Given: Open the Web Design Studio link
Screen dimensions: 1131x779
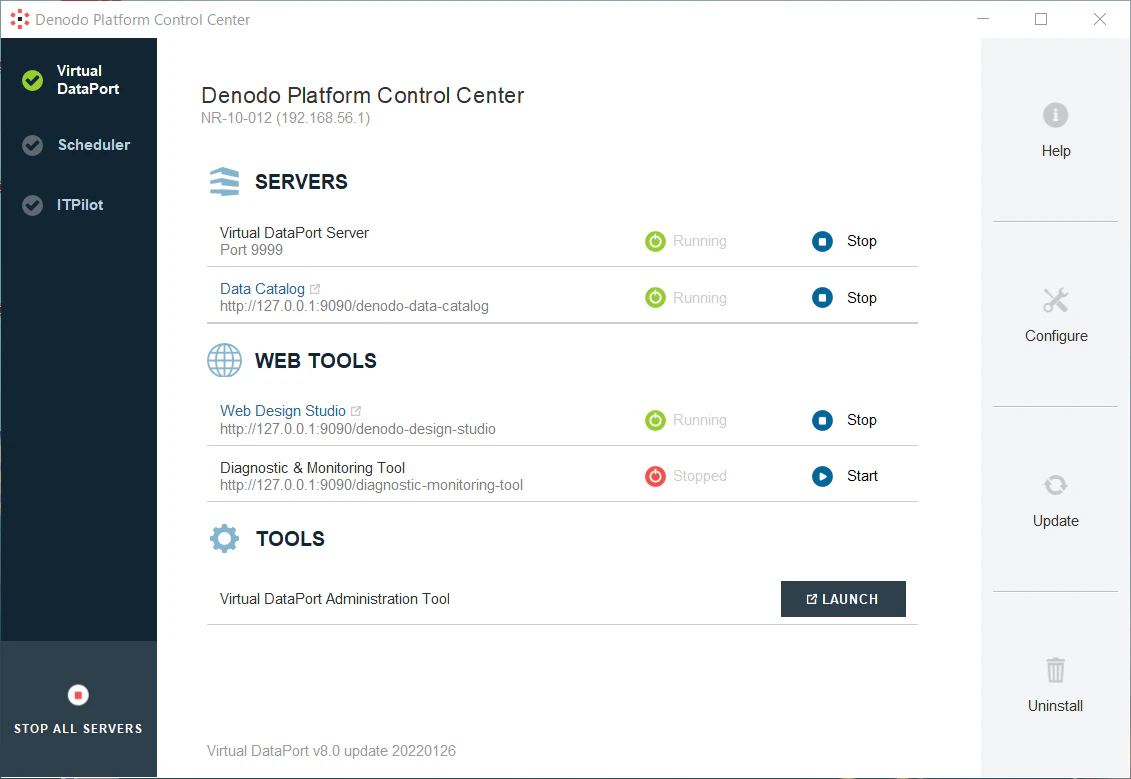Looking at the screenshot, I should [283, 410].
